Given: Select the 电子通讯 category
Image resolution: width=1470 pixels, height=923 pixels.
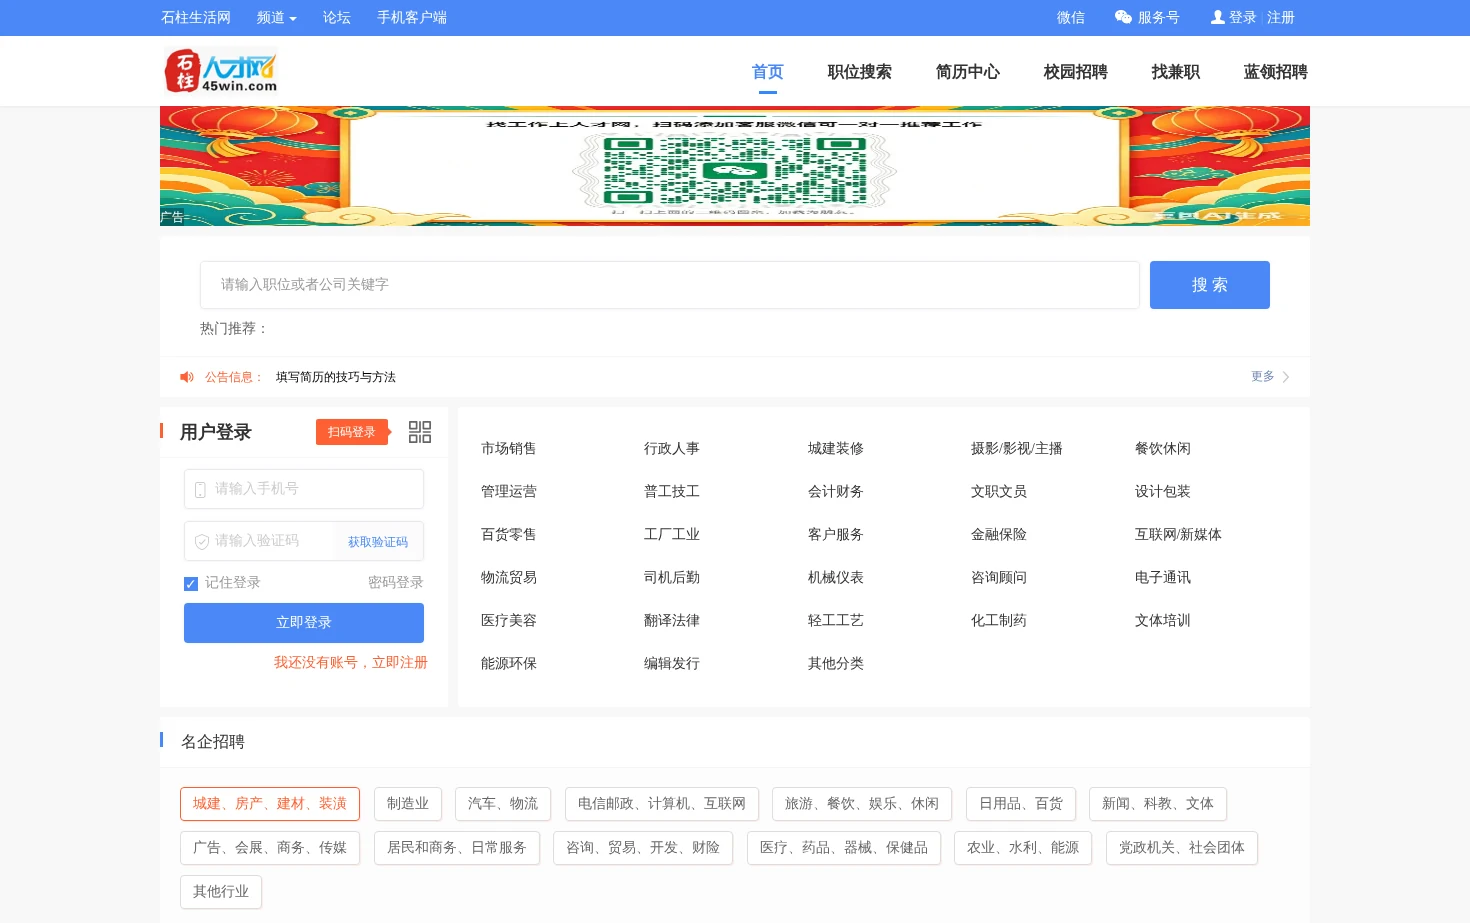Looking at the screenshot, I should coord(1163,577).
